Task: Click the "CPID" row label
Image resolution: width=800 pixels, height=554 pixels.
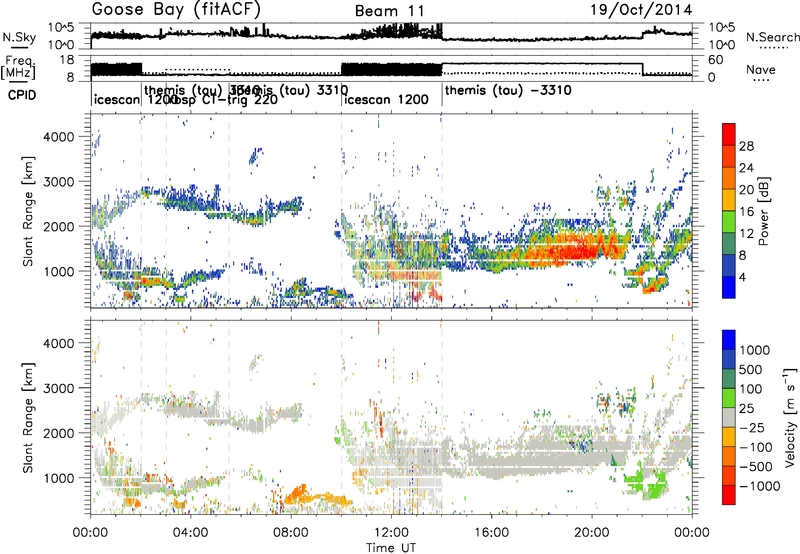Action: tap(22, 95)
